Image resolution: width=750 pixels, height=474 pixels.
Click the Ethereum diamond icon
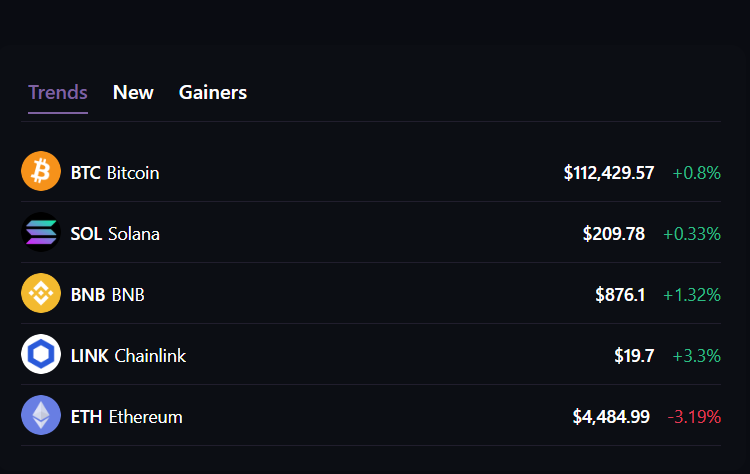(41, 416)
